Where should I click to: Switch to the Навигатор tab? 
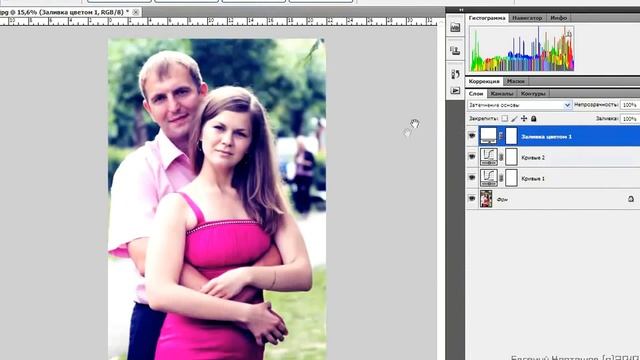tap(527, 18)
